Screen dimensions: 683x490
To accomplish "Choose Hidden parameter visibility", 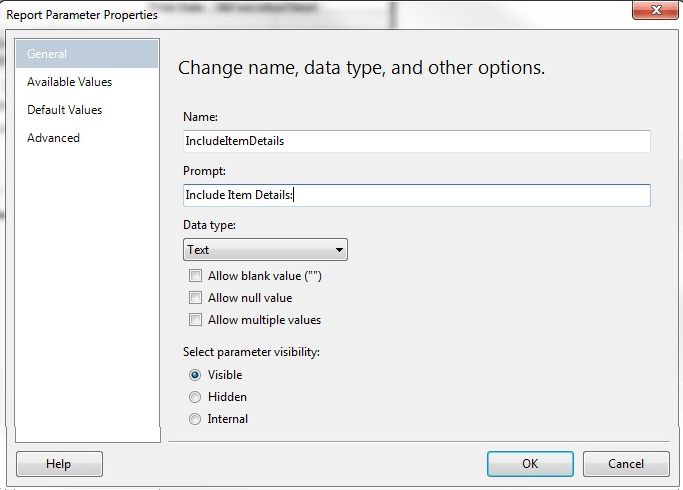I will pyautogui.click(x=195, y=397).
